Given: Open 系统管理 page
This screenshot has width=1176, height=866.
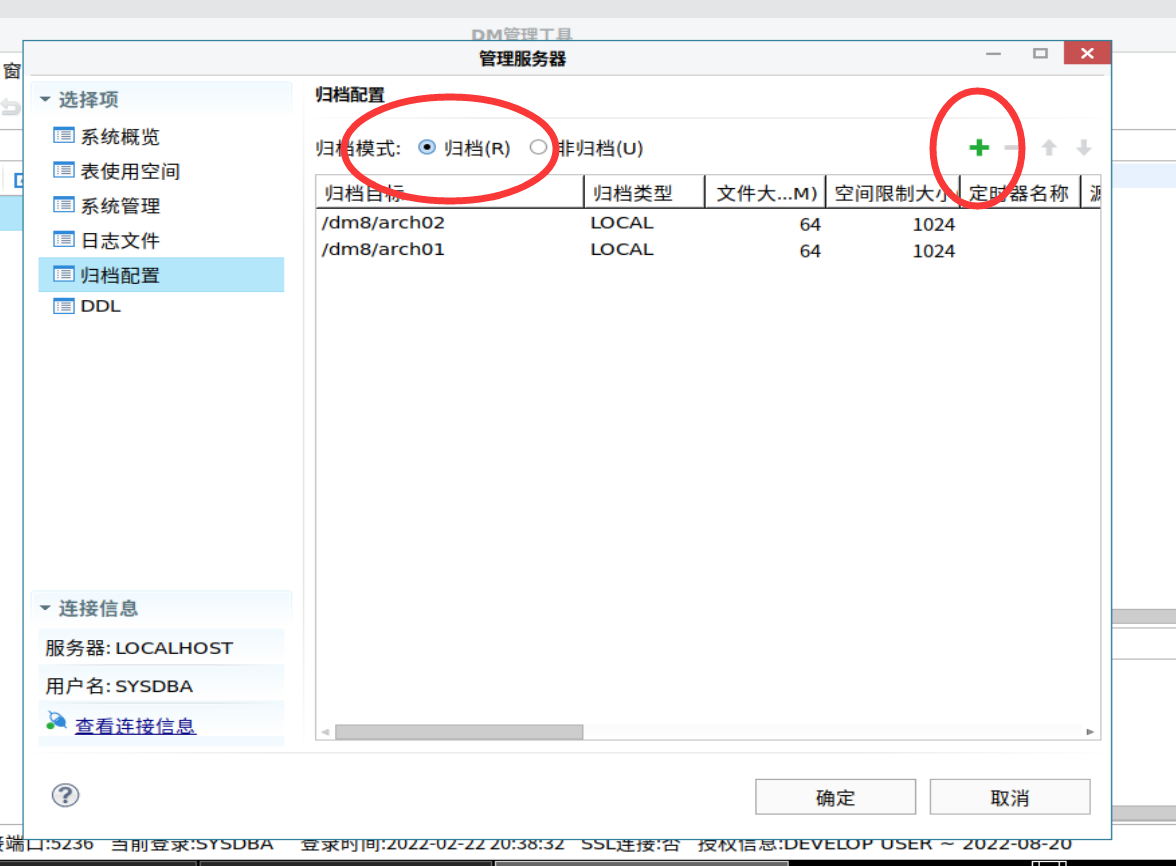Looking at the screenshot, I should (120, 205).
